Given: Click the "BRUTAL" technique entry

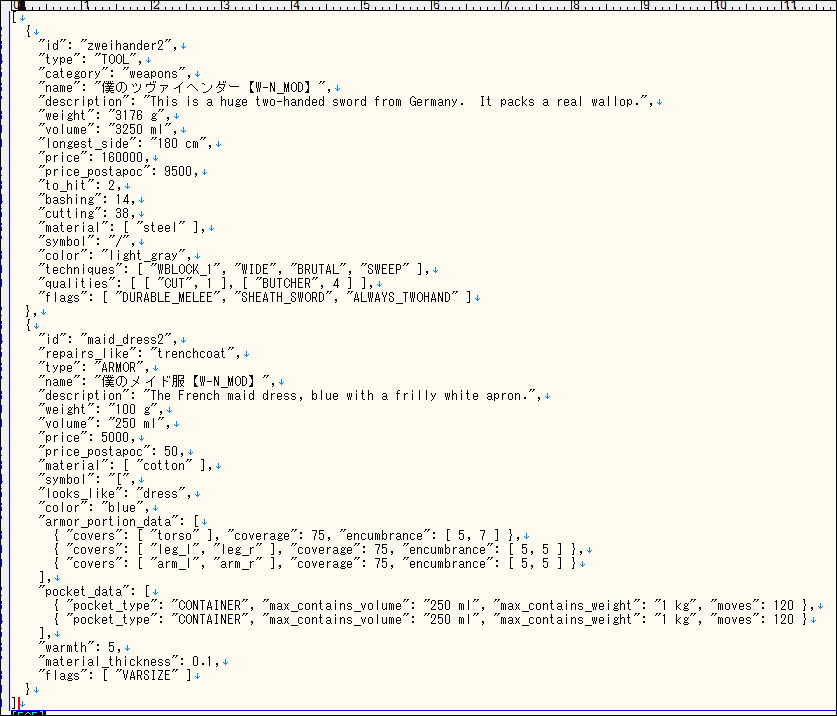Looking at the screenshot, I should pyautogui.click(x=317, y=269).
